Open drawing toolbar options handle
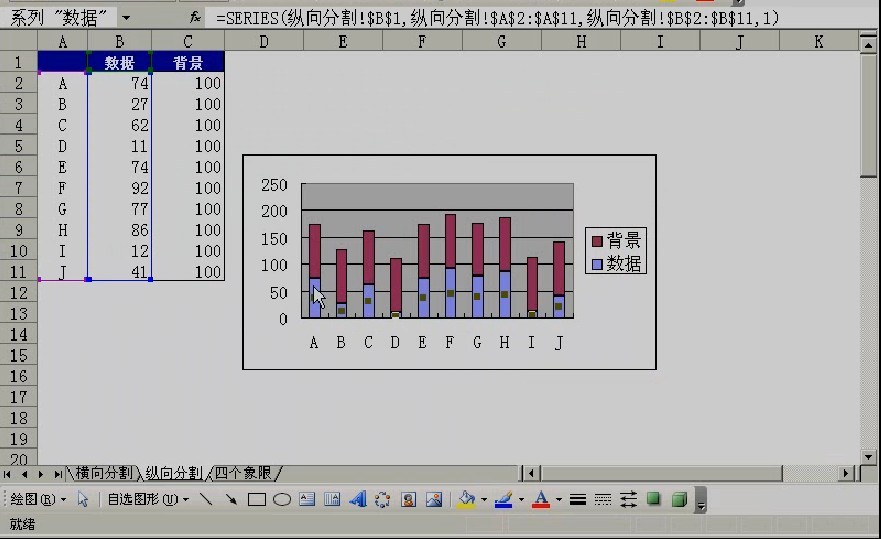 tap(701, 500)
